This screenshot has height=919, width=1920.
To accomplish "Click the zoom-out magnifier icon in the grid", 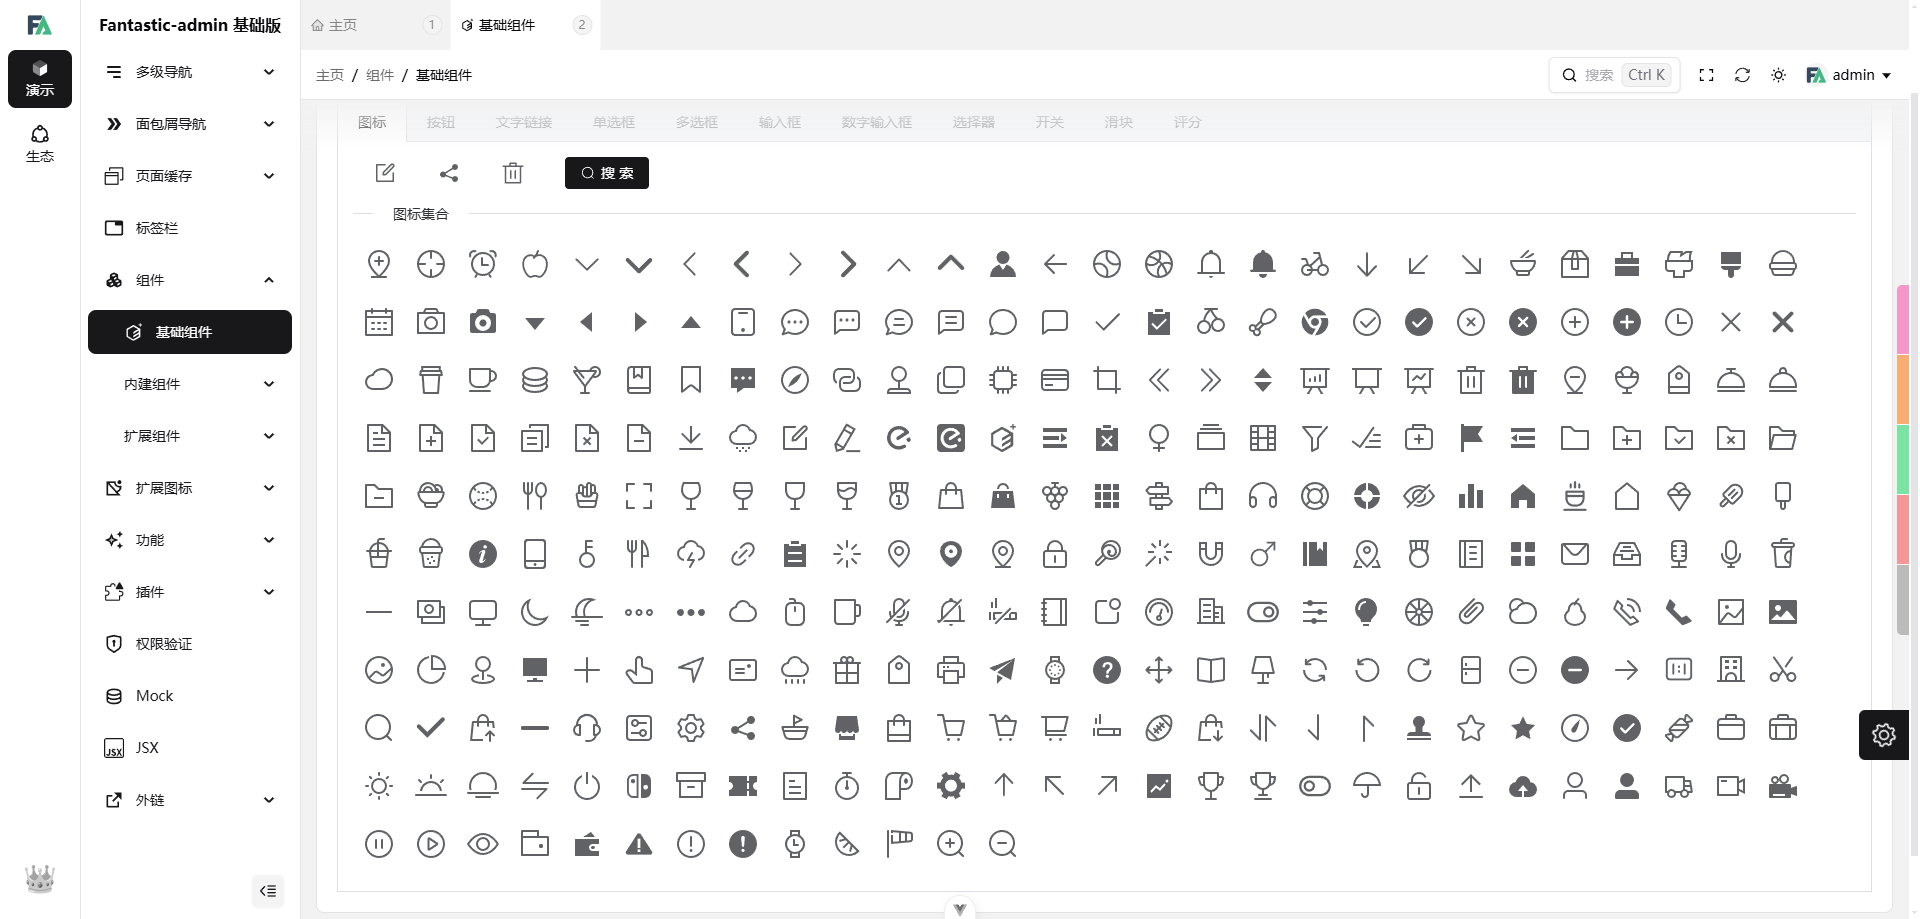I will pyautogui.click(x=1003, y=844).
